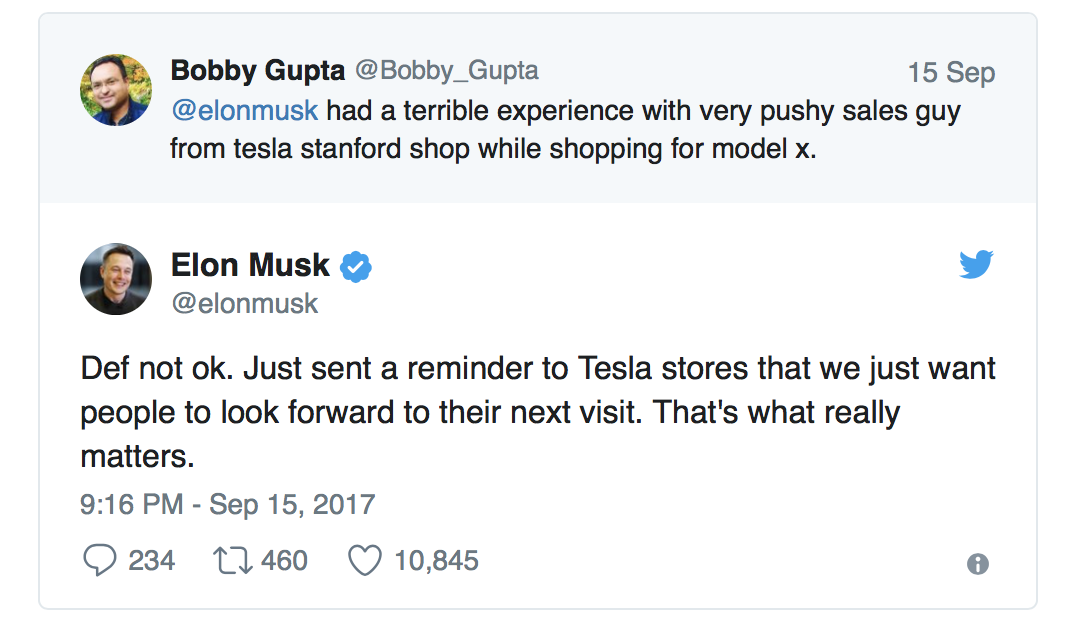Screen dimensions: 1088x644
Task: Click the 10,845 likes count
Action: click(x=436, y=561)
